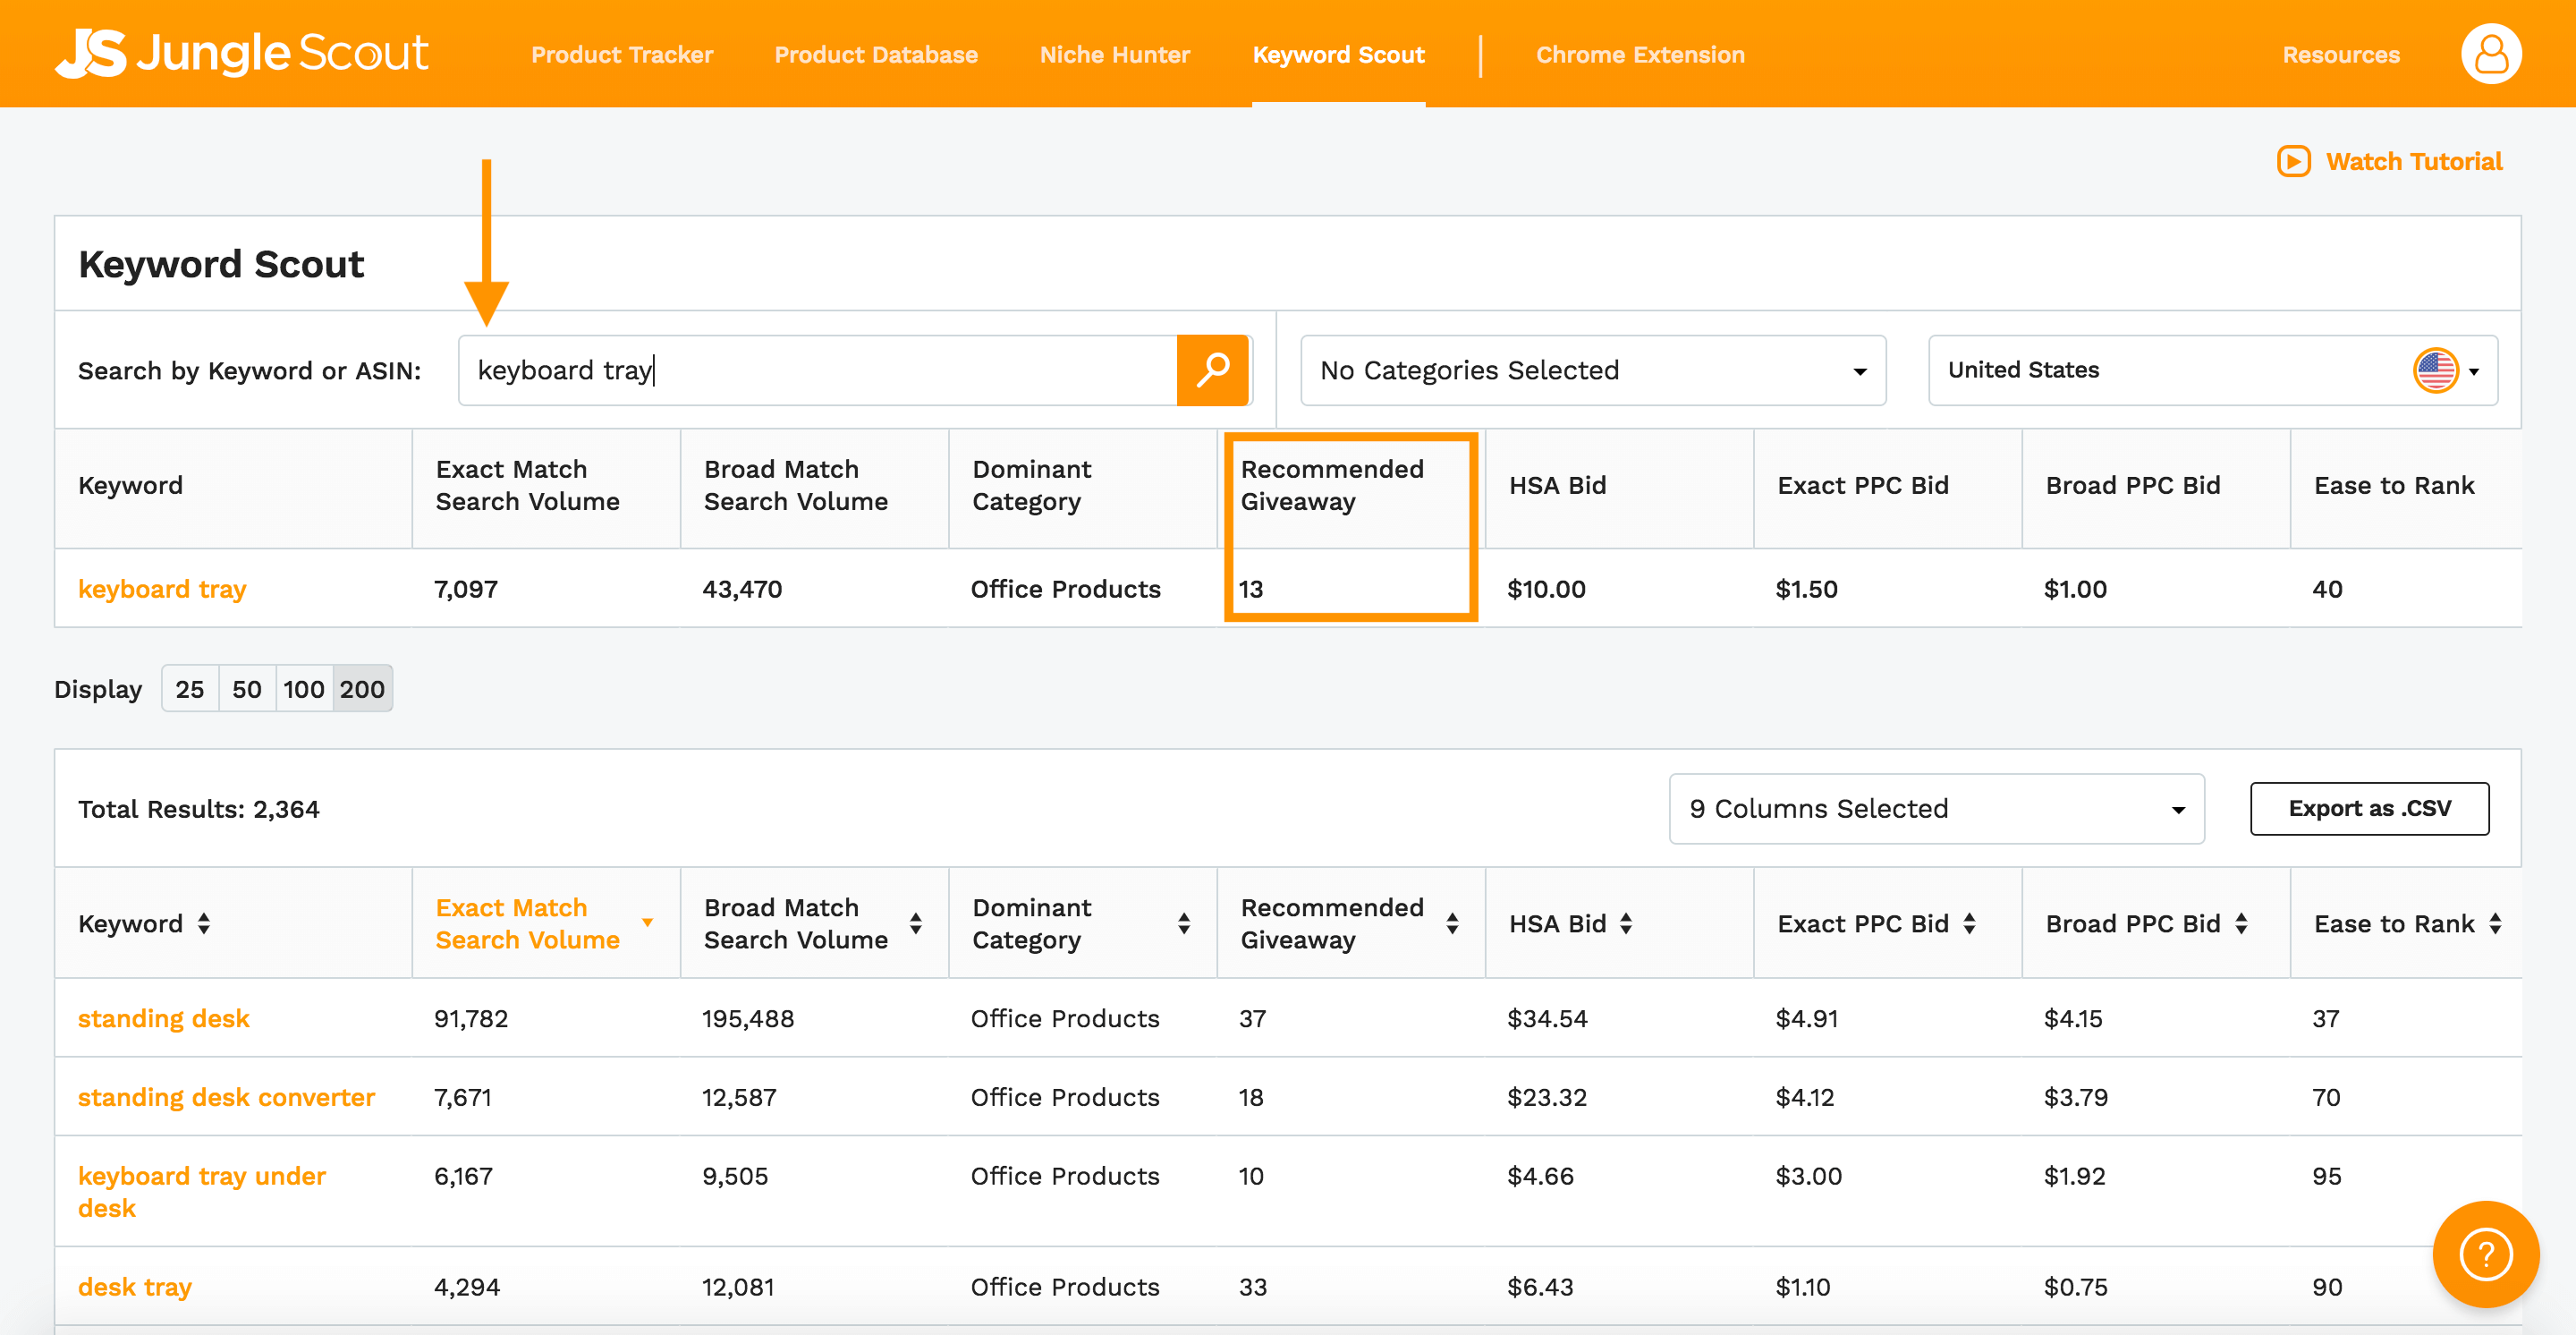This screenshot has width=2576, height=1335.
Task: Open the No Categories Selected dropdown
Action: point(1592,370)
